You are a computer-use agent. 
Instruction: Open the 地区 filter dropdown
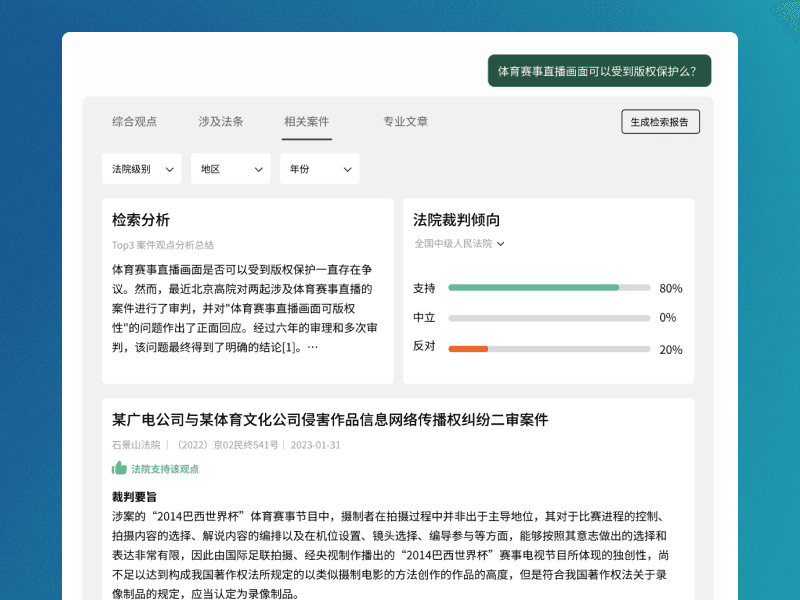tap(230, 168)
